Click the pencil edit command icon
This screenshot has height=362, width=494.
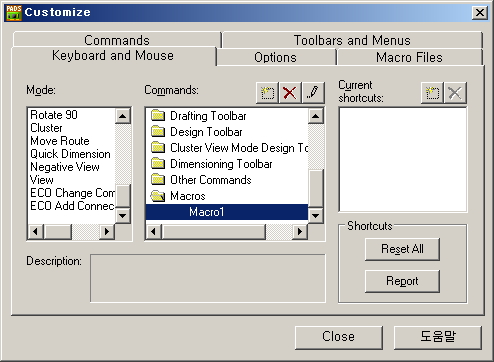coord(313,93)
